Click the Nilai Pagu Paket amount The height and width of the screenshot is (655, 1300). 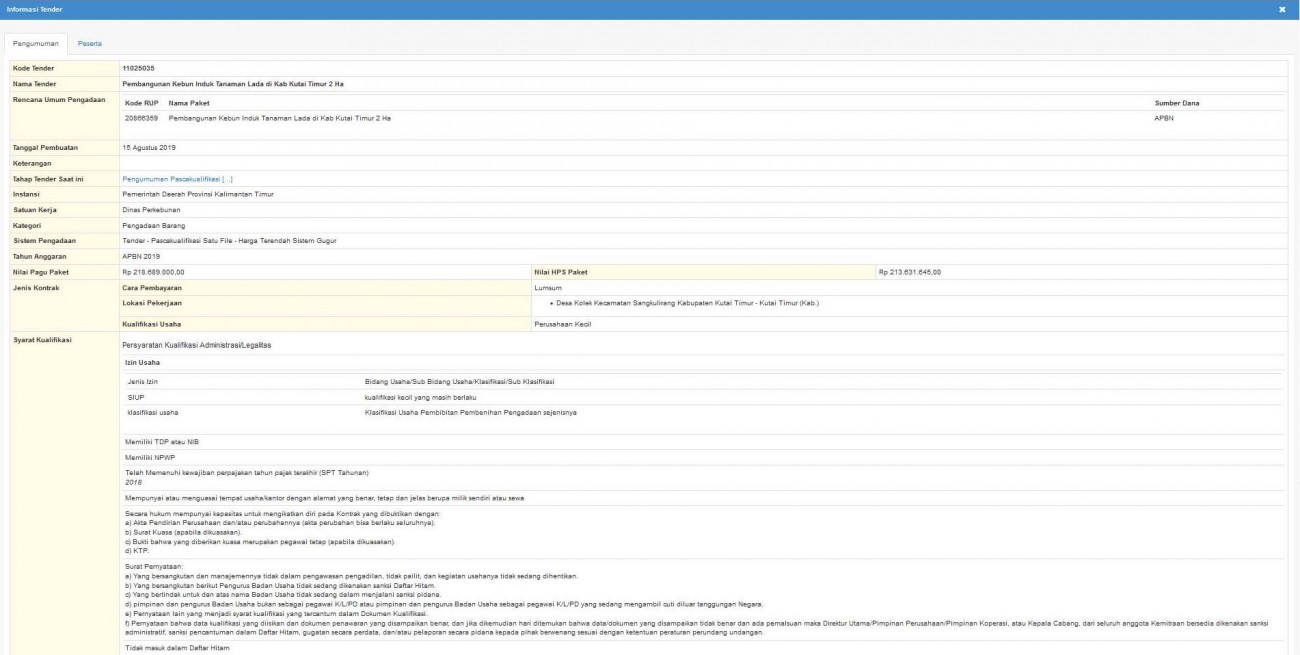153,271
